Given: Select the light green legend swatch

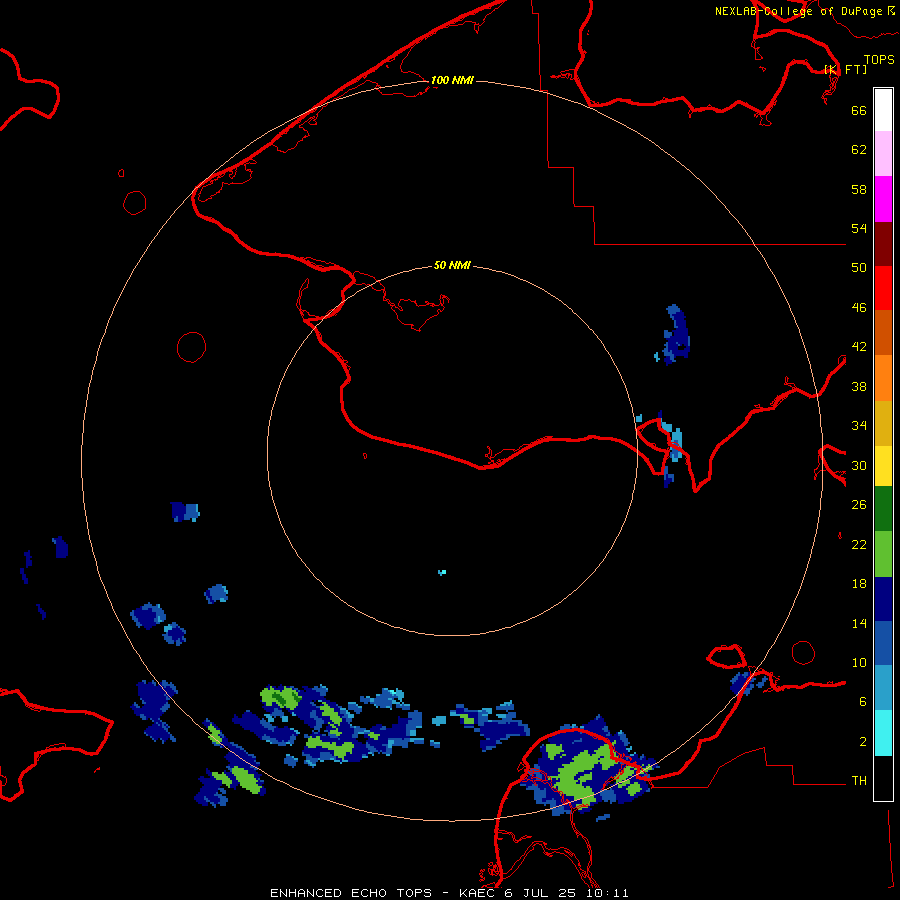Looking at the screenshot, I should pyautogui.click(x=883, y=554).
